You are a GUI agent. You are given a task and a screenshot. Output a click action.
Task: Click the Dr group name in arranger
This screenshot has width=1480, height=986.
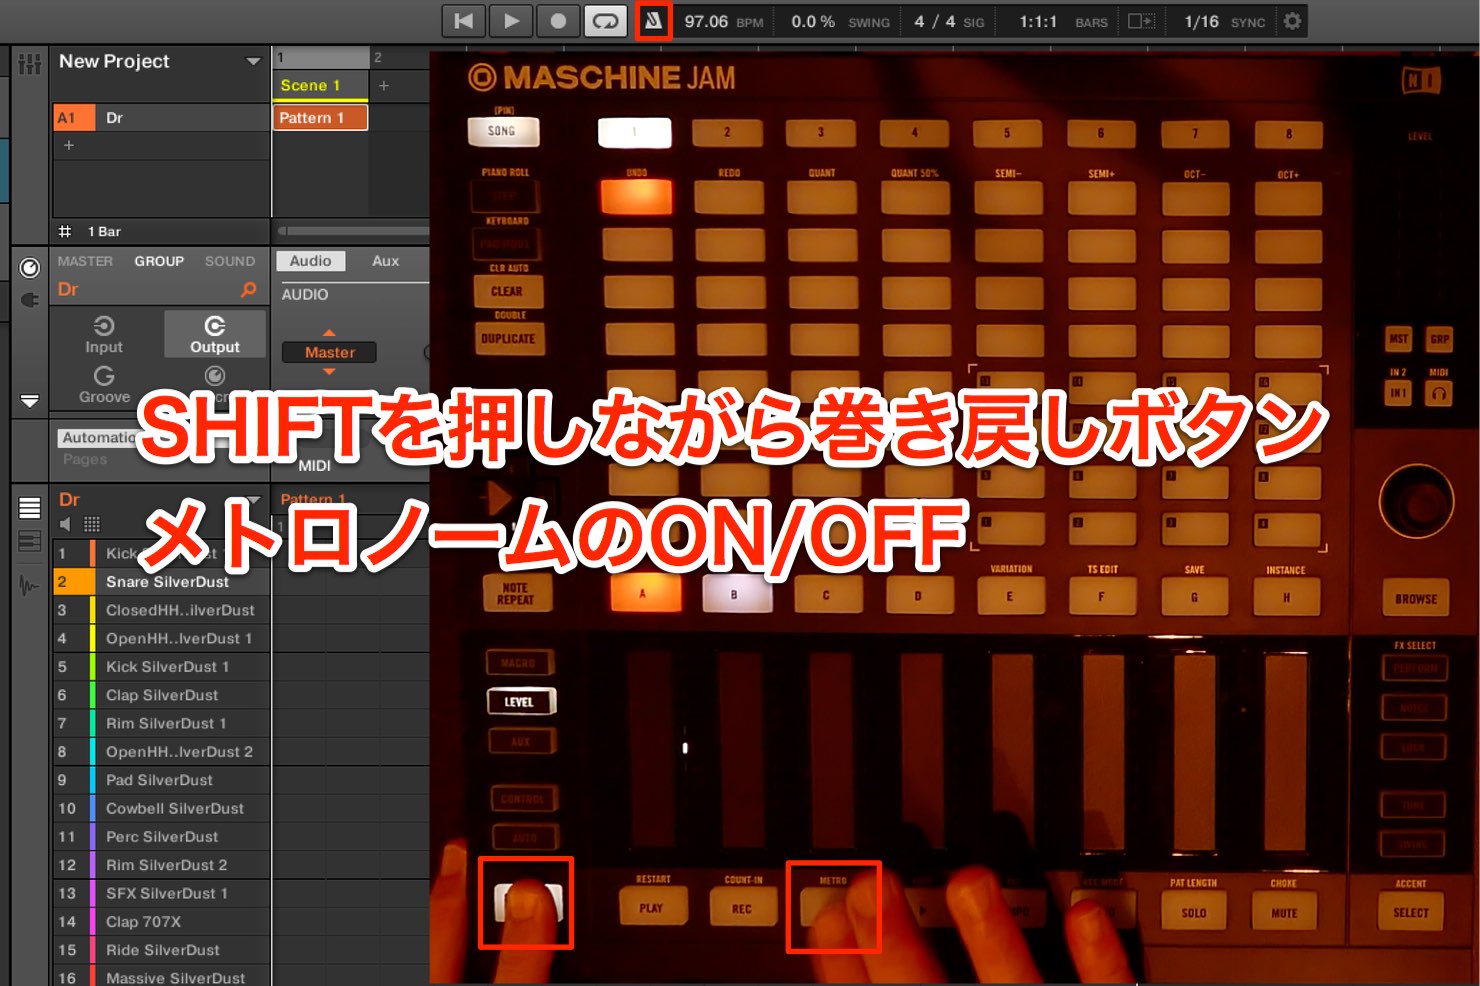[115, 118]
